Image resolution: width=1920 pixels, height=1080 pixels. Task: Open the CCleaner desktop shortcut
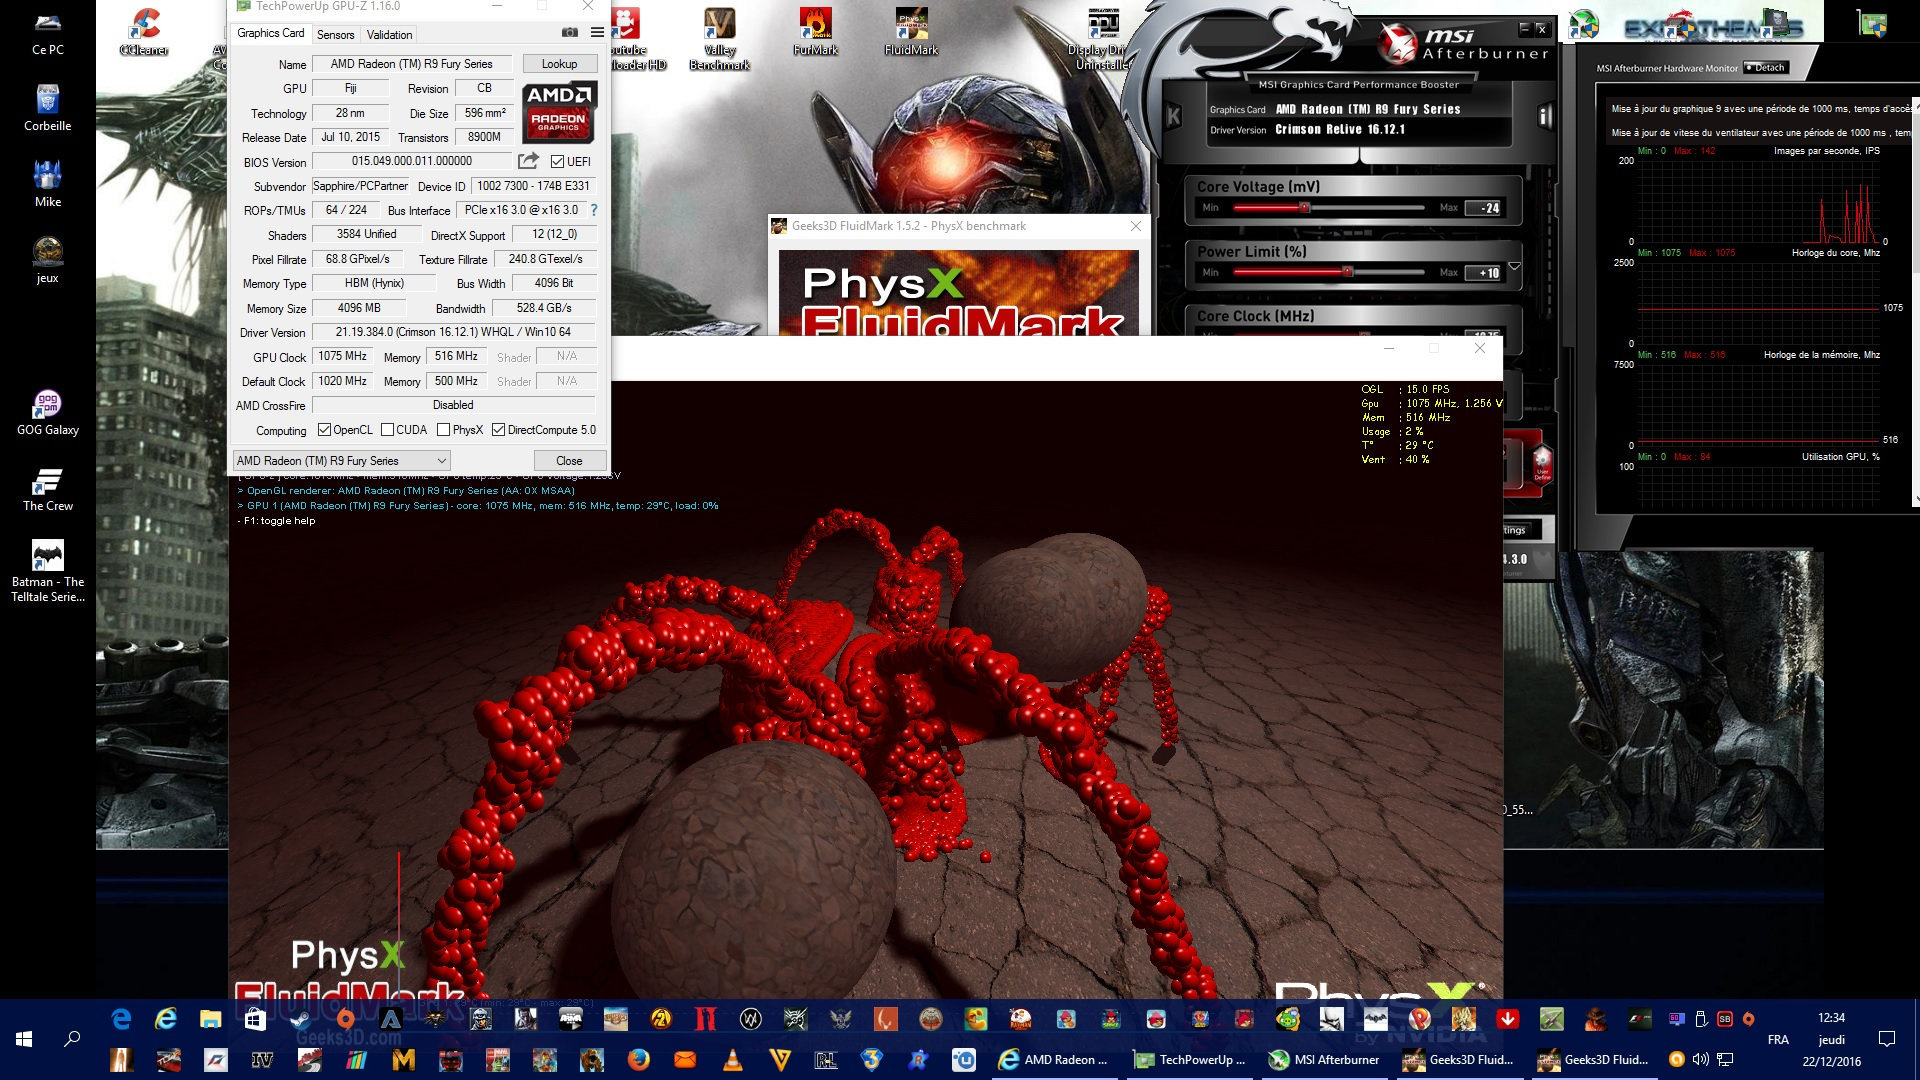tap(144, 31)
